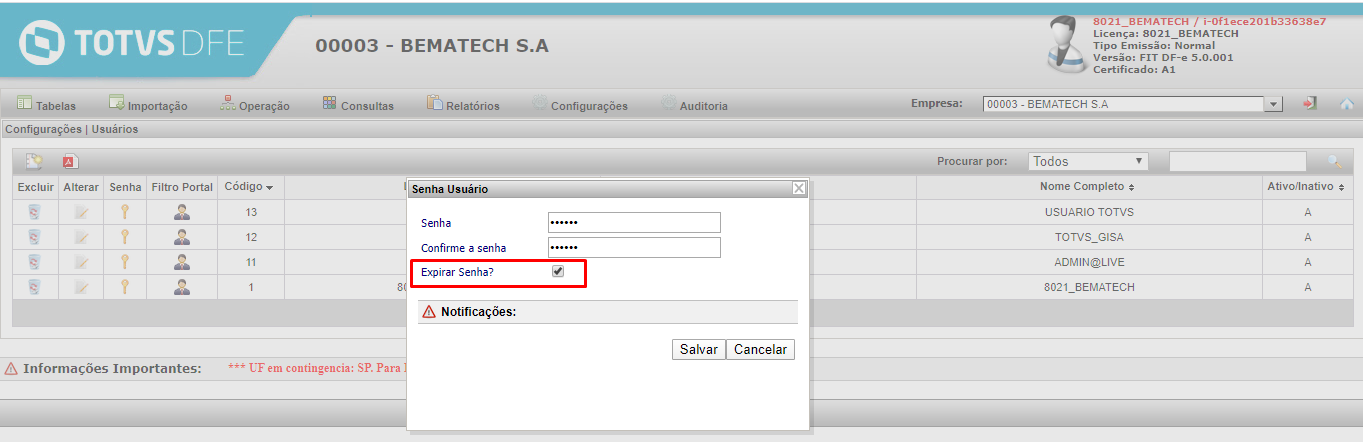Open the Importação menu
Screen dimensions: 1363x442
coord(148,105)
